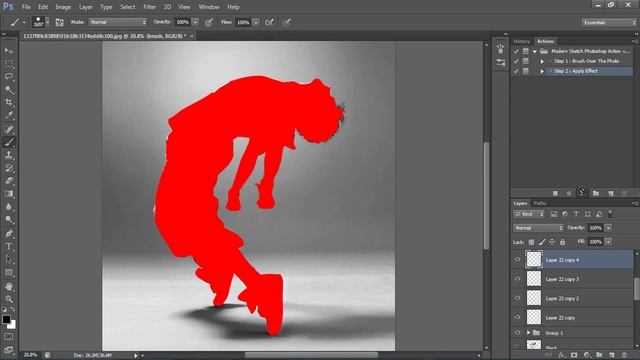Switch to the History tab
The height and width of the screenshot is (360, 640).
522,41
